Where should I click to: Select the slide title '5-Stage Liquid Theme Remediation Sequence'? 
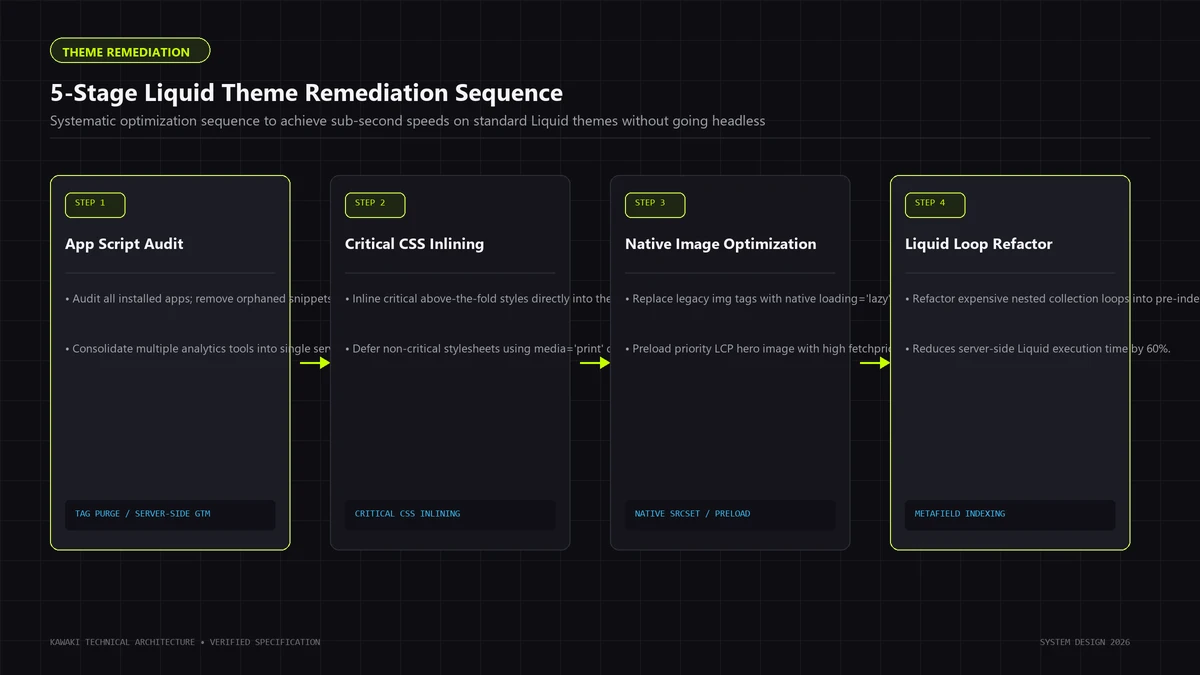[x=306, y=93]
